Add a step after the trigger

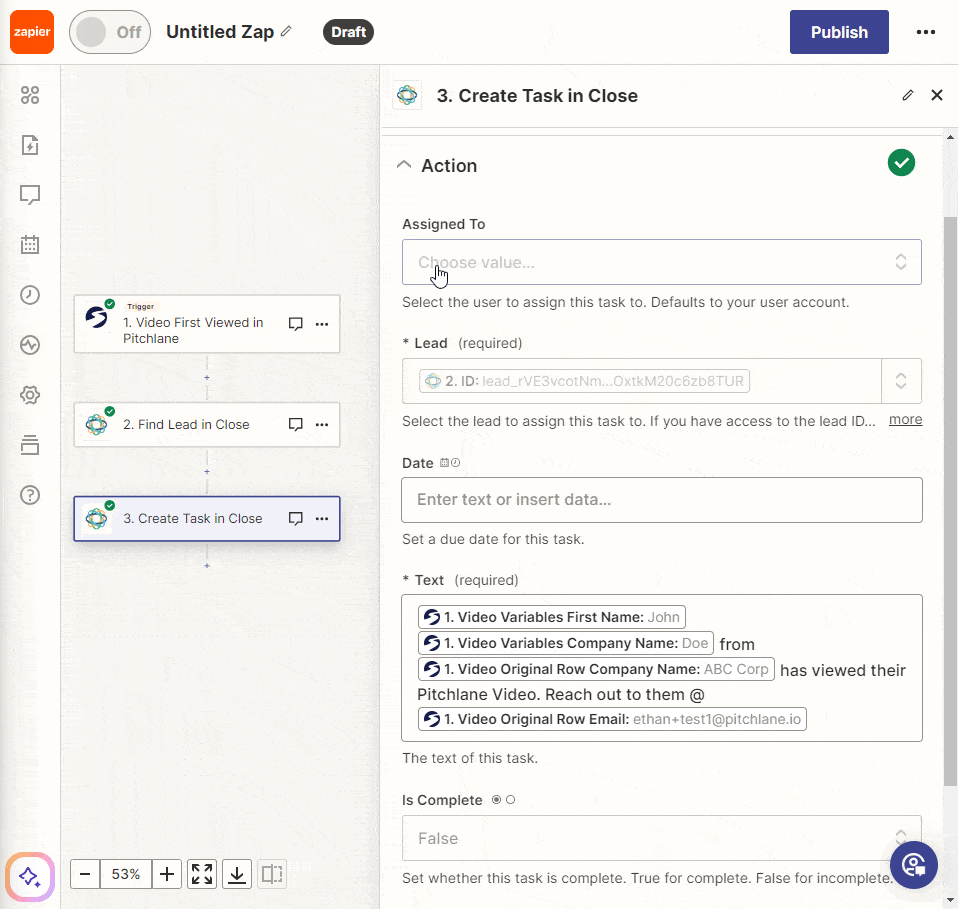pos(207,378)
